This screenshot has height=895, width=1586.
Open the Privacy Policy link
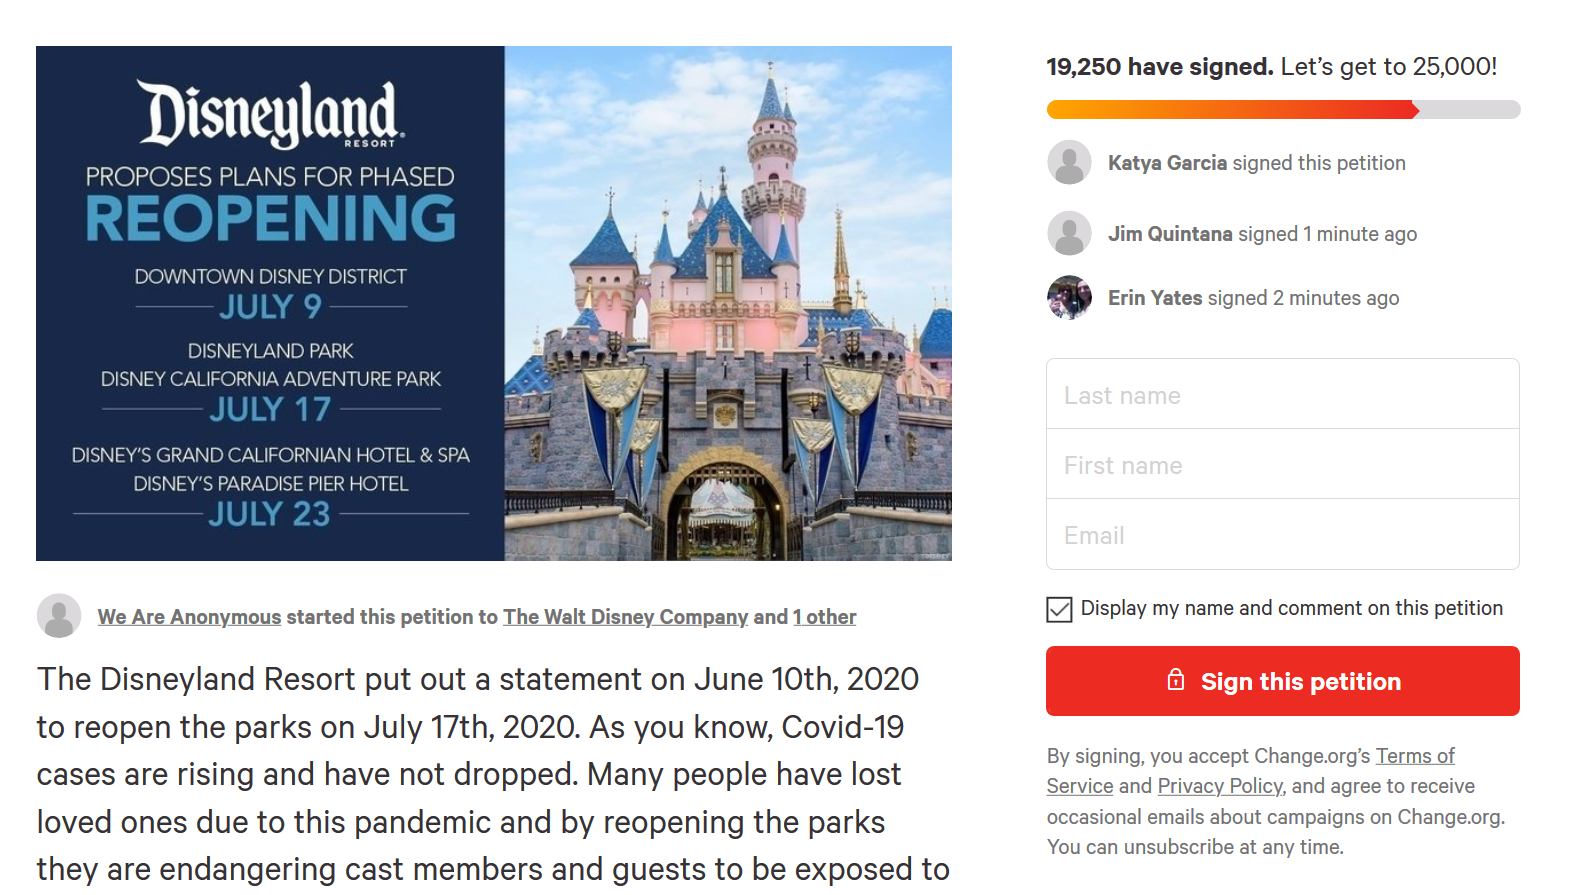pos(1219,786)
